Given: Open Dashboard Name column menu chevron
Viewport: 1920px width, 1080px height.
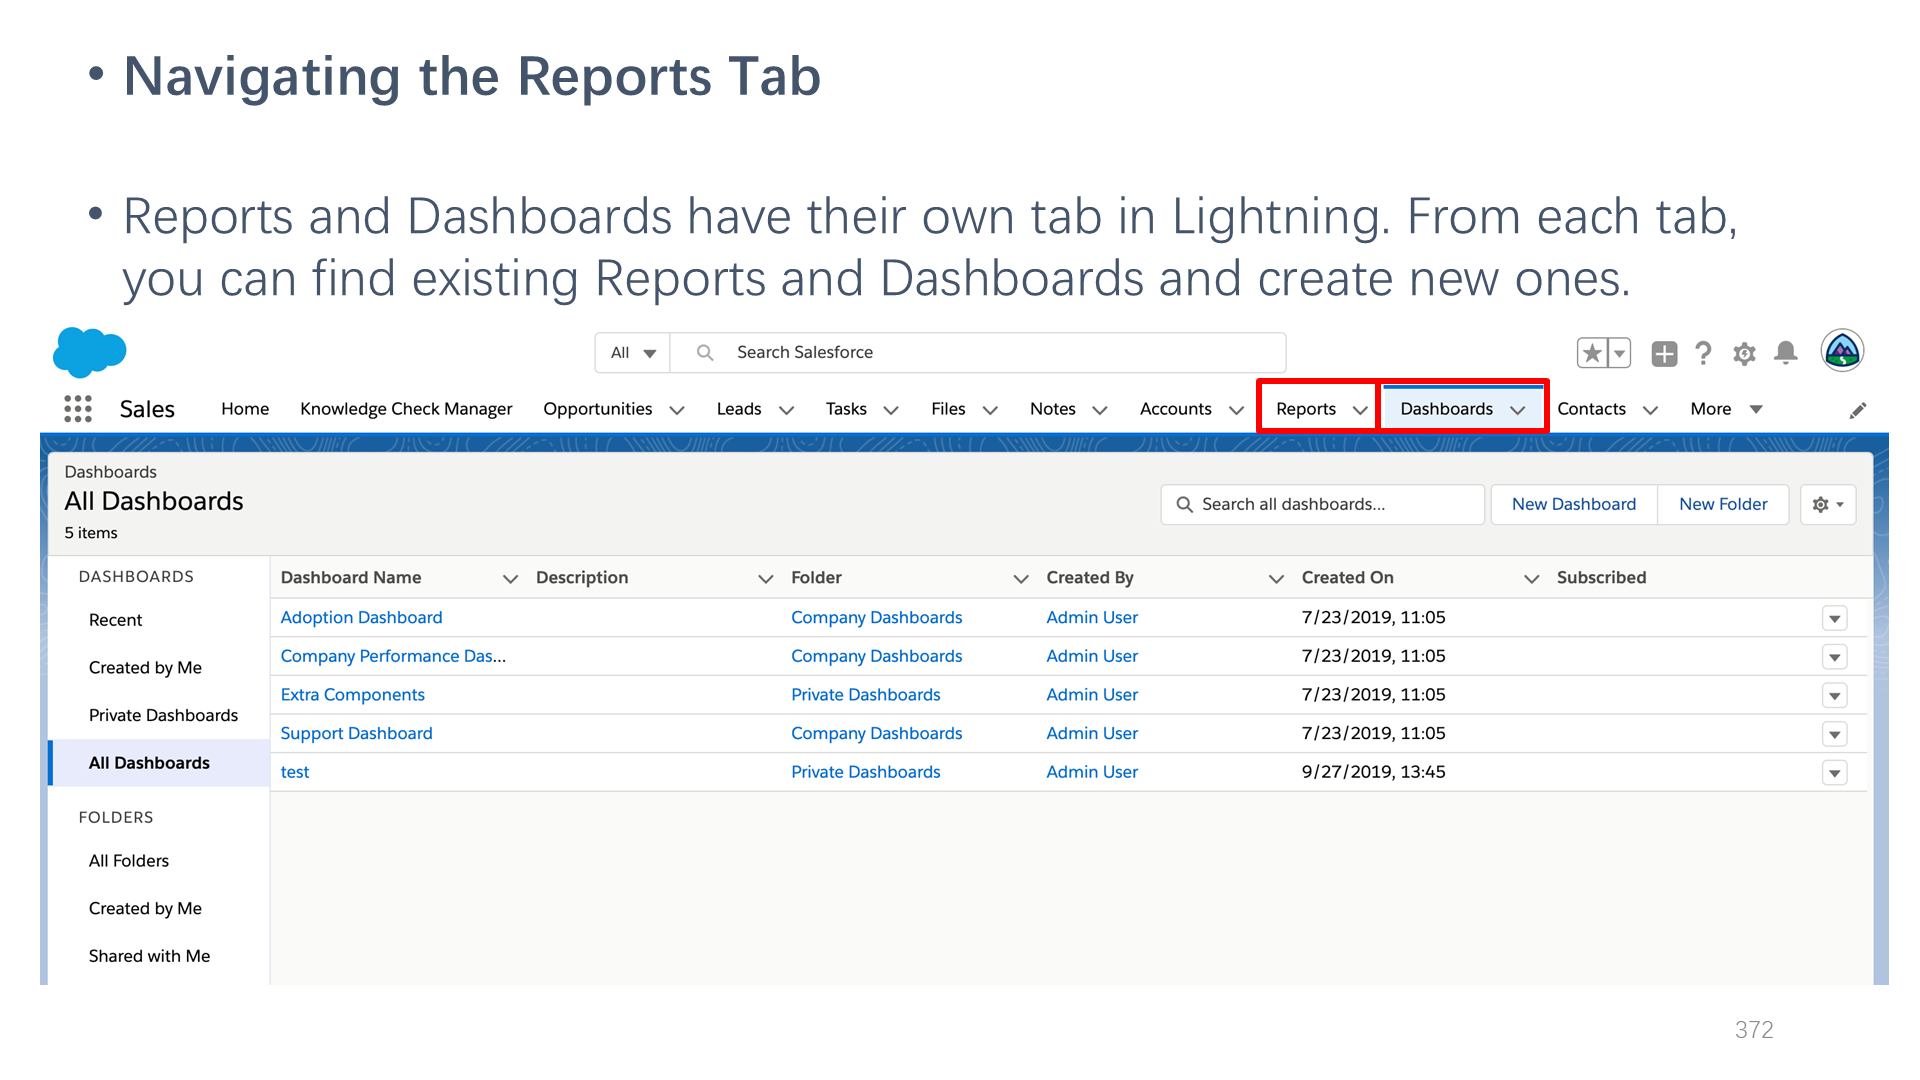Looking at the screenshot, I should click(x=510, y=579).
